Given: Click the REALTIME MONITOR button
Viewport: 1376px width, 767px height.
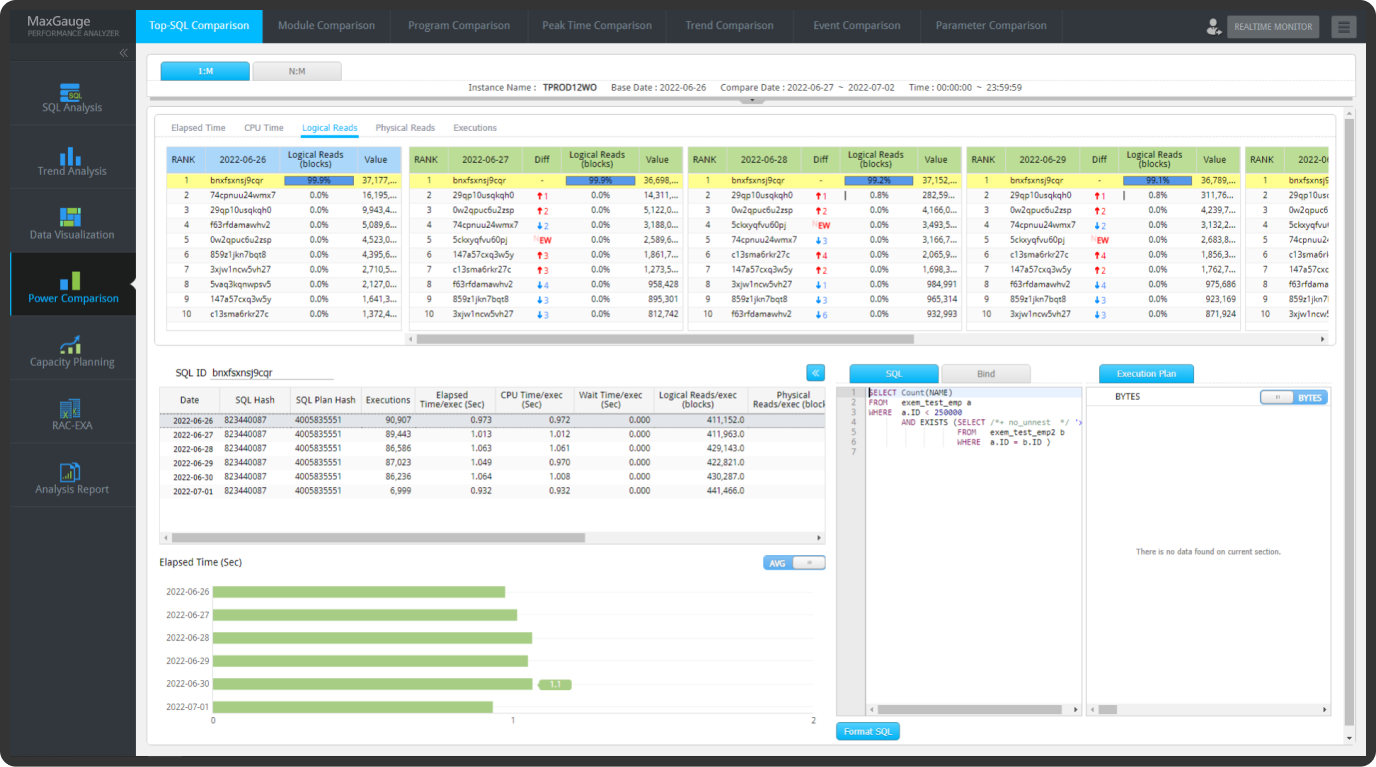Looking at the screenshot, I should pyautogui.click(x=1273, y=27).
